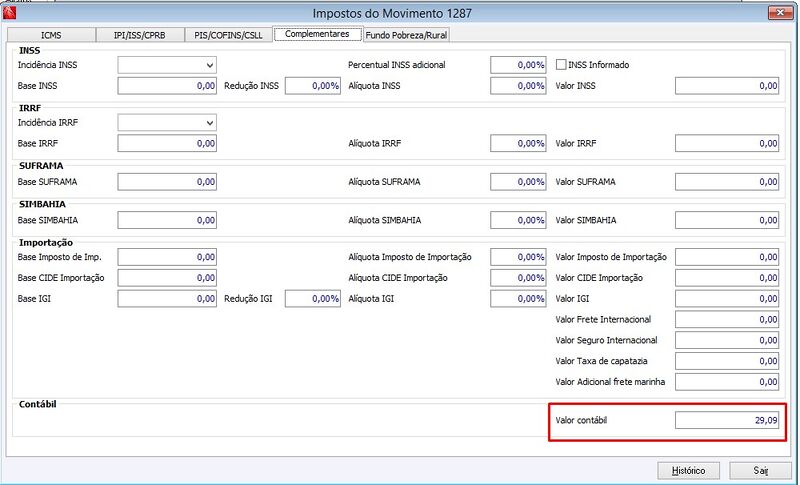Viewport: 800px width, 485px height.
Task: Focus the Valor Imposto de Importação field
Action: click(727, 257)
